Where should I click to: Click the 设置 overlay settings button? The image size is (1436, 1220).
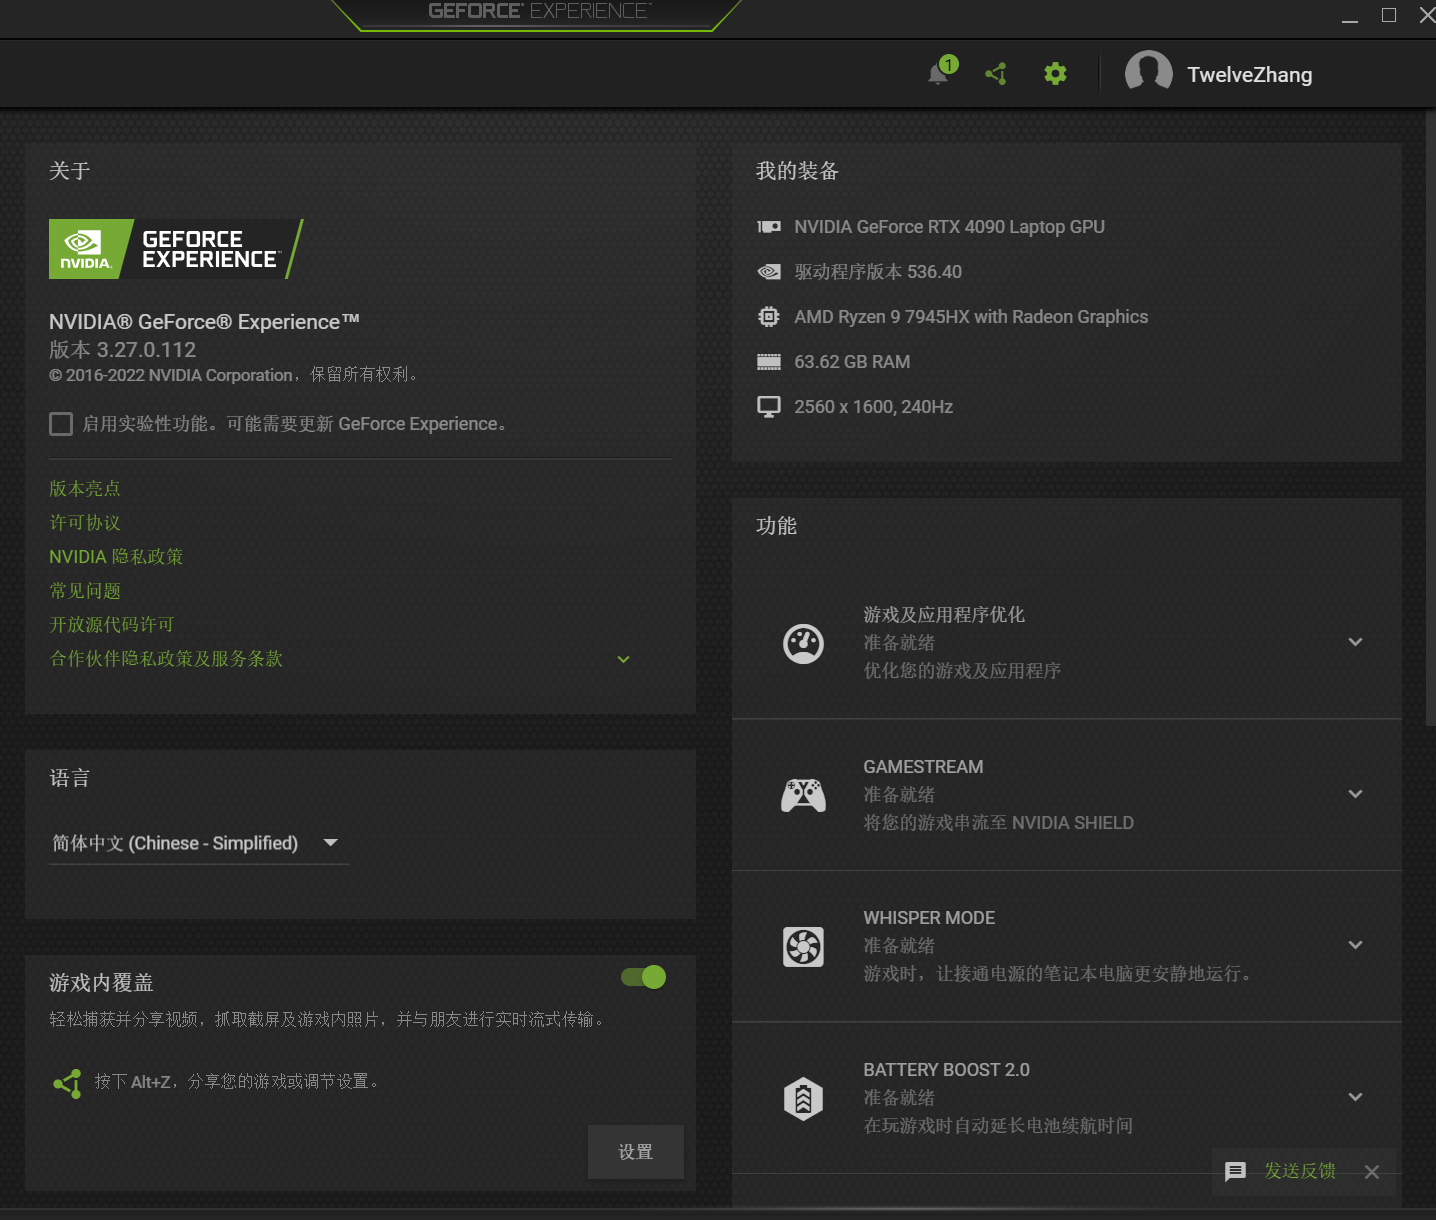click(x=636, y=1152)
